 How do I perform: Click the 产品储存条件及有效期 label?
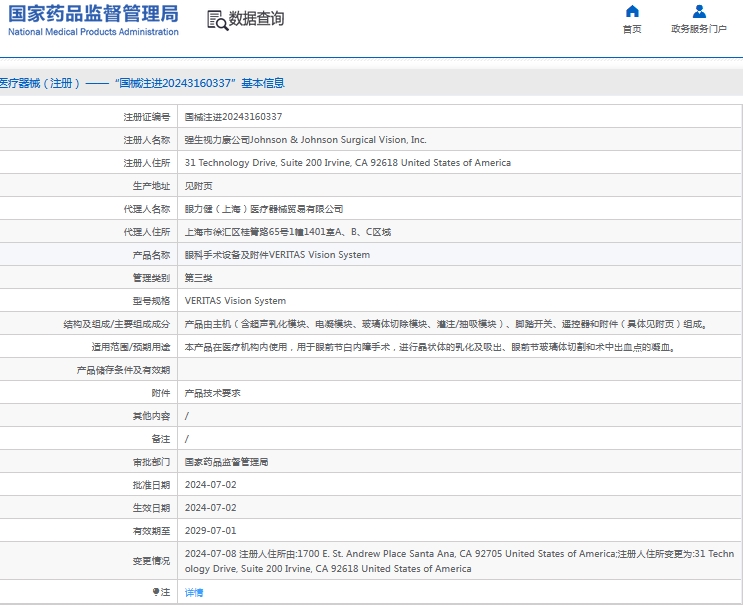(x=123, y=370)
